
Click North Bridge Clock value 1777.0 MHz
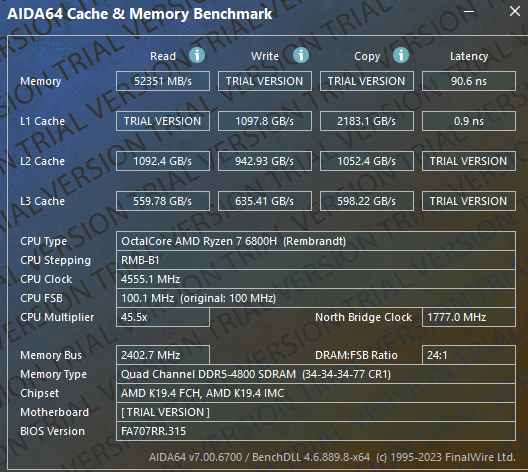tap(469, 317)
